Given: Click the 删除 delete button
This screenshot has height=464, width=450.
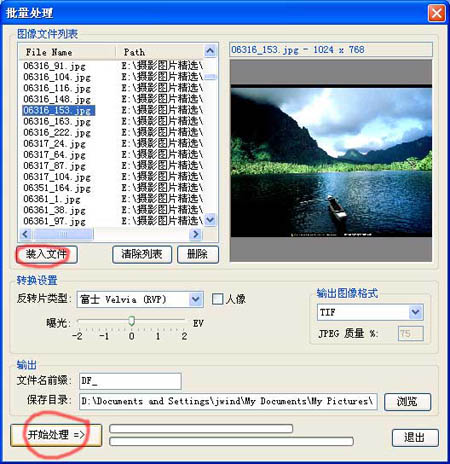Looking at the screenshot, I should [198, 255].
